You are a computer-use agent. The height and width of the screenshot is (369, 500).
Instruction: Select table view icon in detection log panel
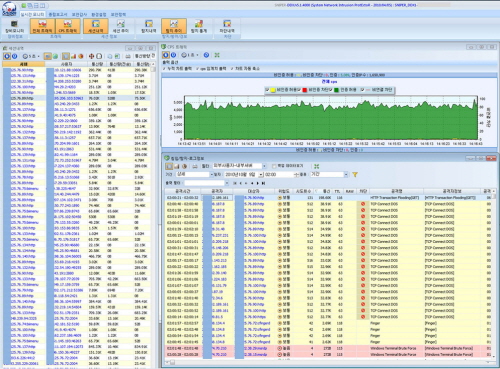pyautogui.click(x=169, y=166)
